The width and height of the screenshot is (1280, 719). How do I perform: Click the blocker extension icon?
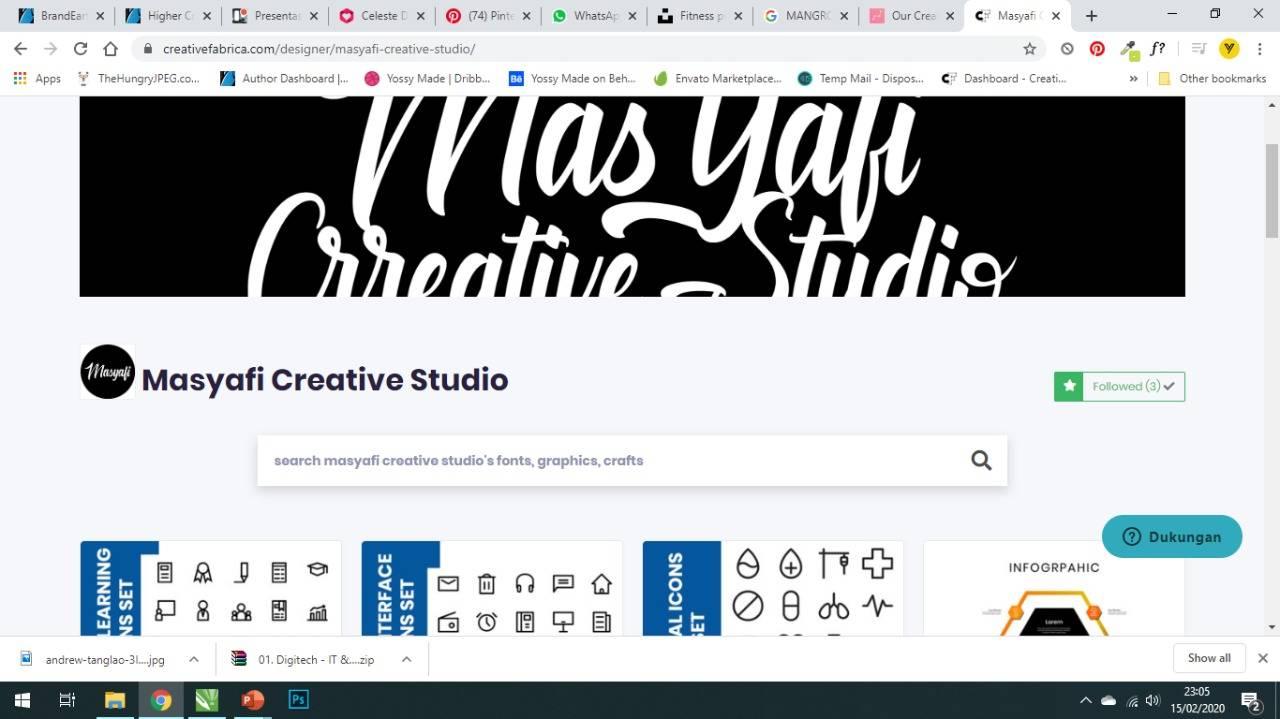pos(1067,48)
